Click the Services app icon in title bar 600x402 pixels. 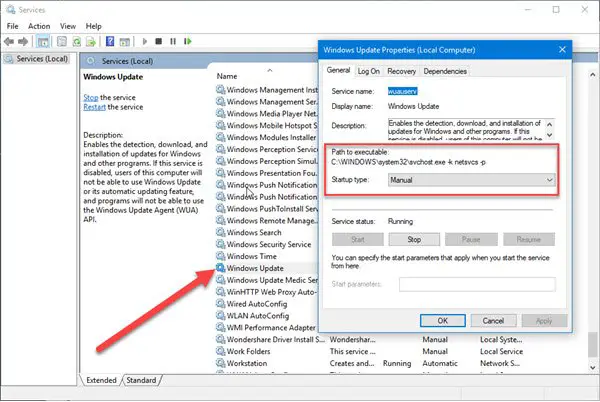pyautogui.click(x=10, y=9)
